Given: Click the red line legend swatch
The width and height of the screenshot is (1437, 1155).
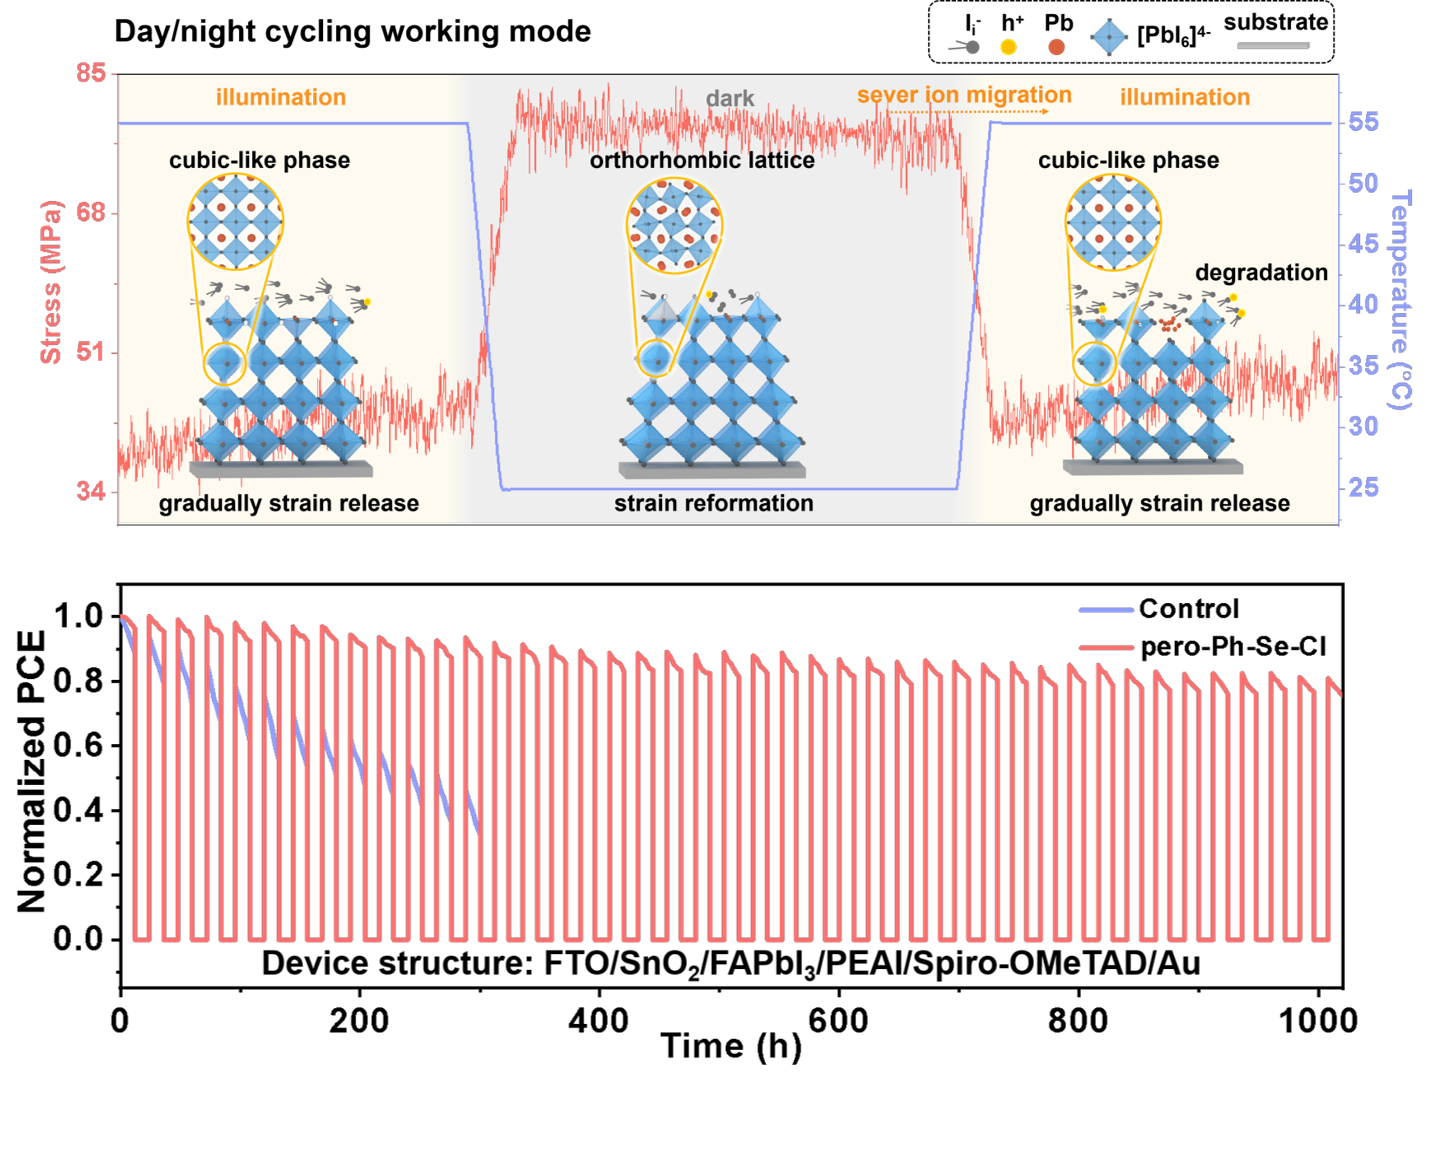Looking at the screenshot, I should click(x=1106, y=648).
